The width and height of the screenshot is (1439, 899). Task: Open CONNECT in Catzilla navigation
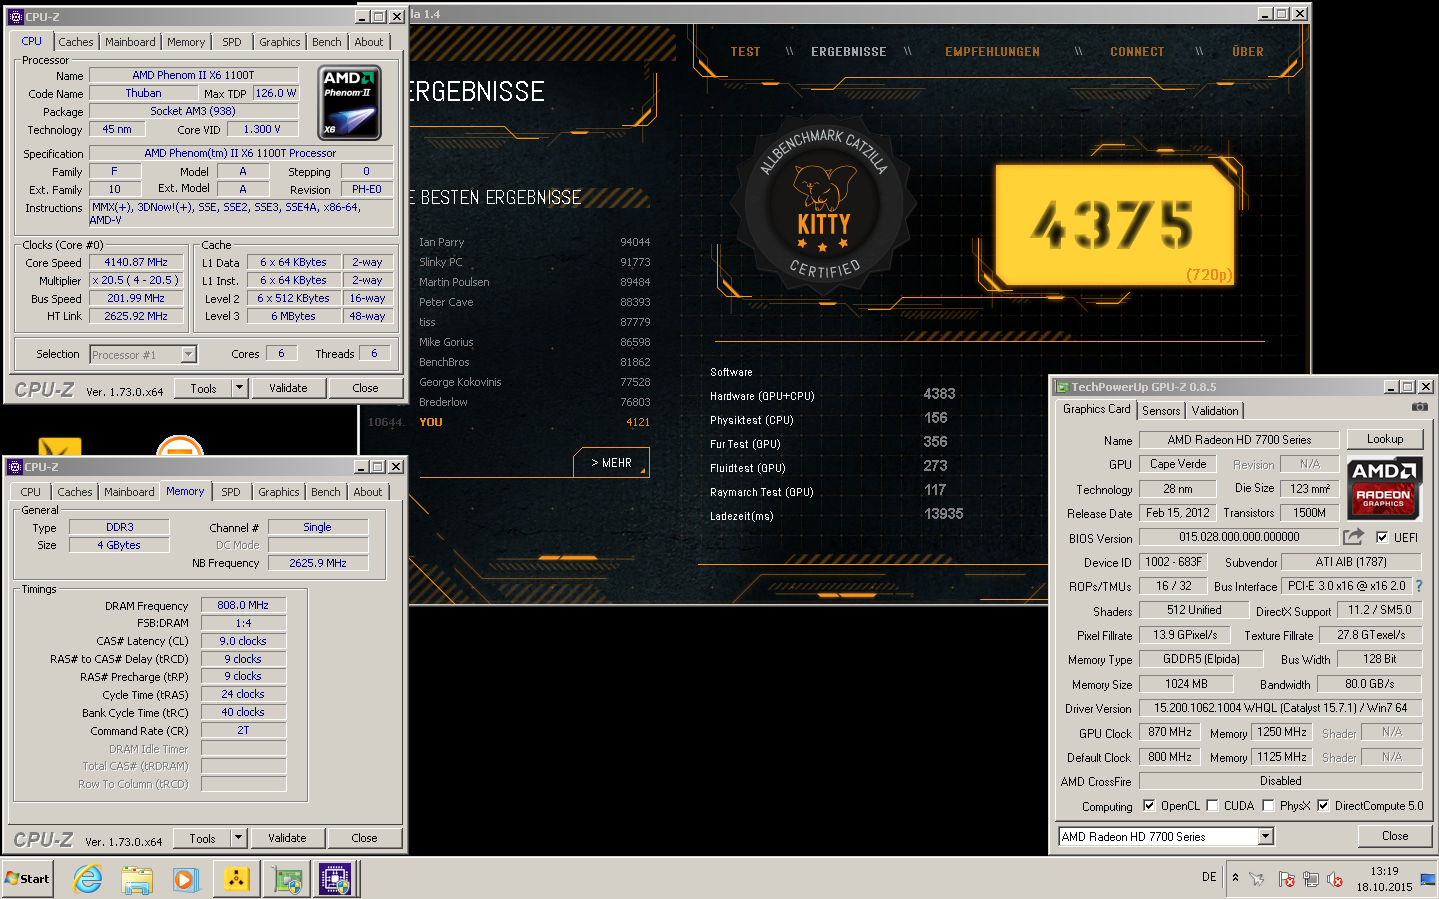point(1137,52)
